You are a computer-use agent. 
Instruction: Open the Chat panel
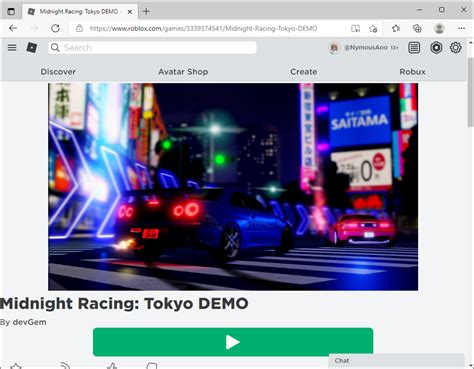click(396, 360)
